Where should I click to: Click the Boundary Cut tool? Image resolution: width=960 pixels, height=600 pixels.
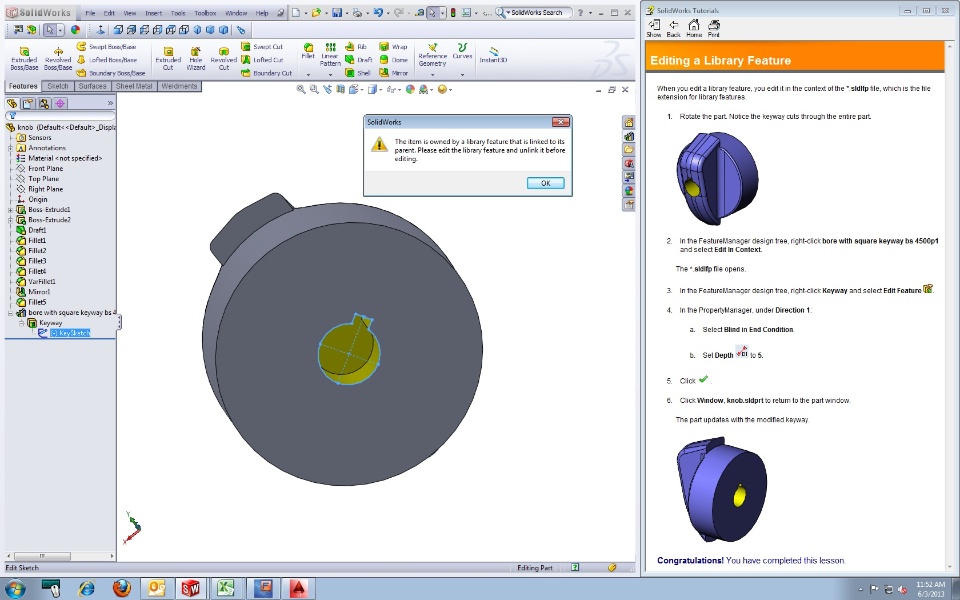pos(266,73)
